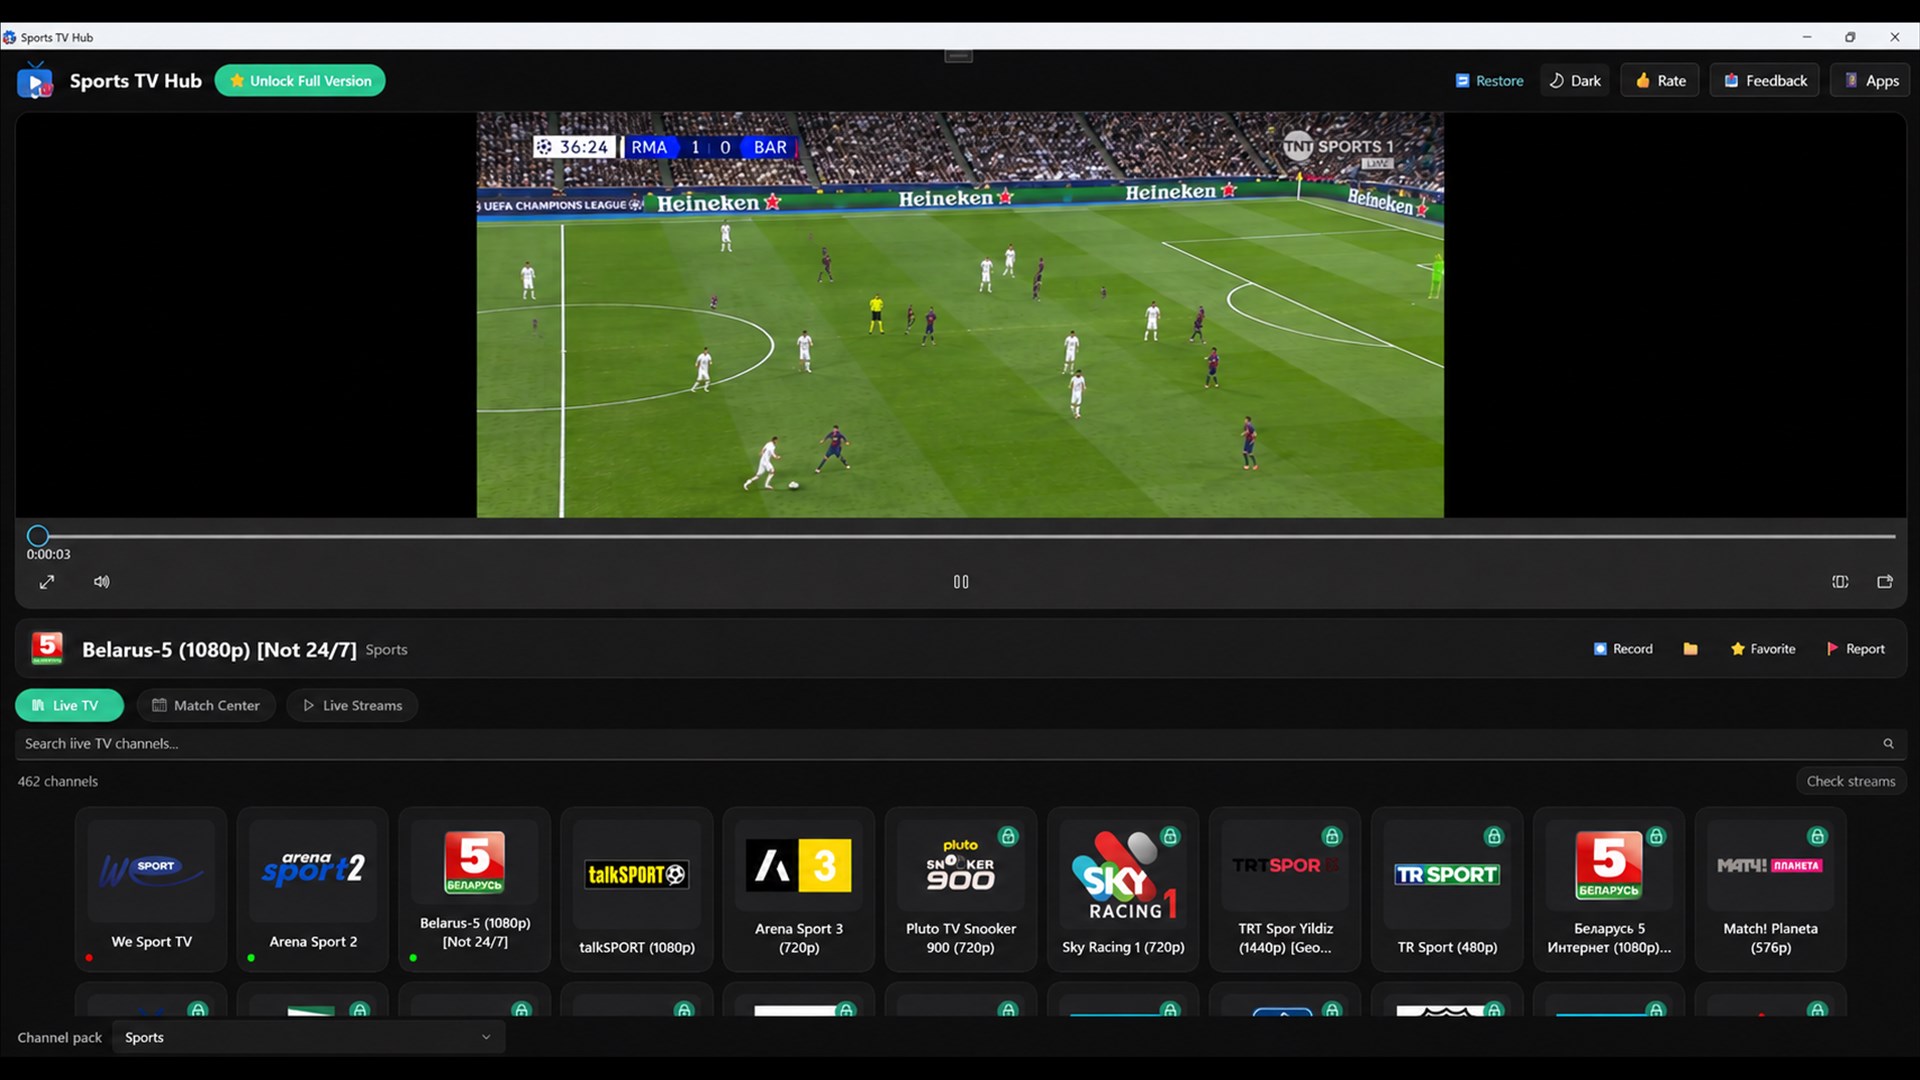Click the video player frame
This screenshot has height=1080, width=1920.
(960, 315)
